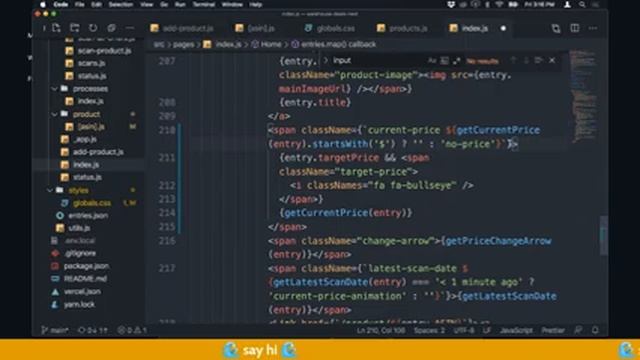Toggle Match Case in find widget
This screenshot has width=640, height=360.
tap(432, 60)
